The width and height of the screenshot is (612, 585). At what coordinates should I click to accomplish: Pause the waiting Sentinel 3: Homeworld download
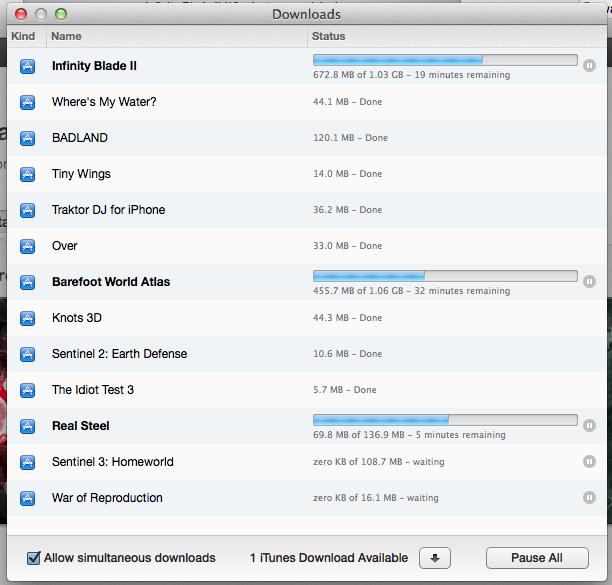tap(589, 462)
